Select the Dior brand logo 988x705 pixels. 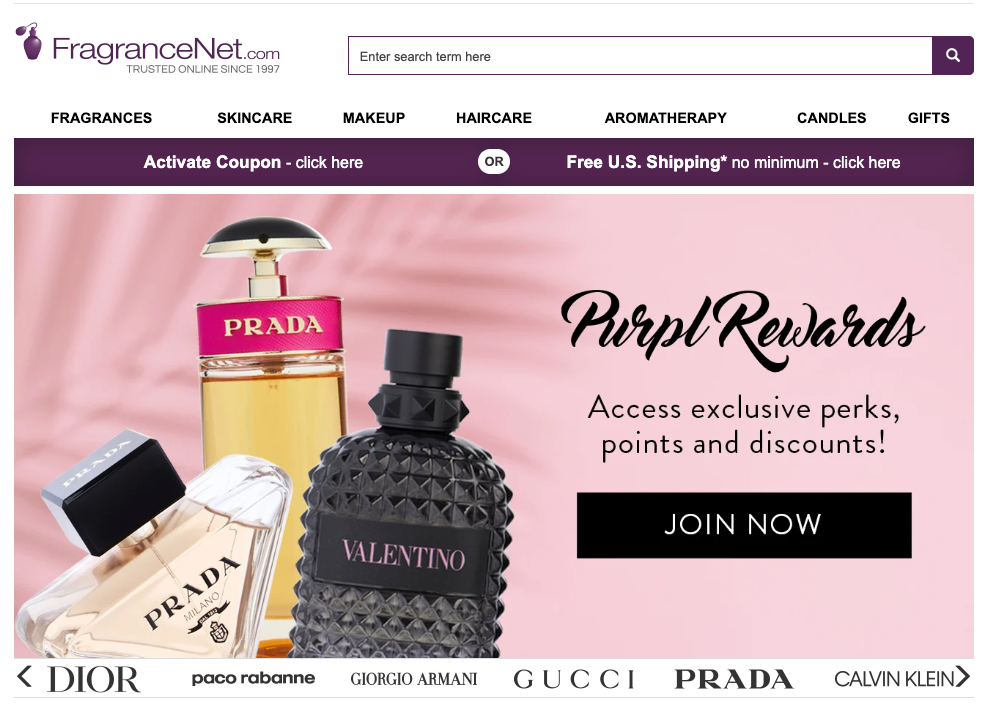click(94, 679)
